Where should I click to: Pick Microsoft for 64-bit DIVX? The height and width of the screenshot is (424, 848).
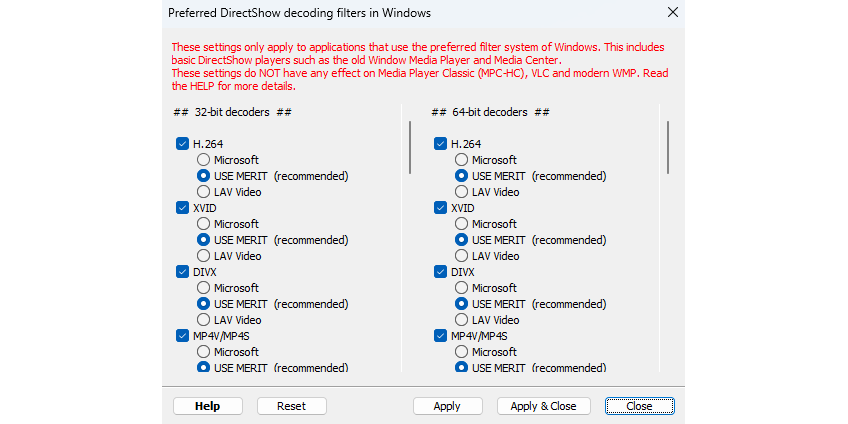(x=462, y=288)
